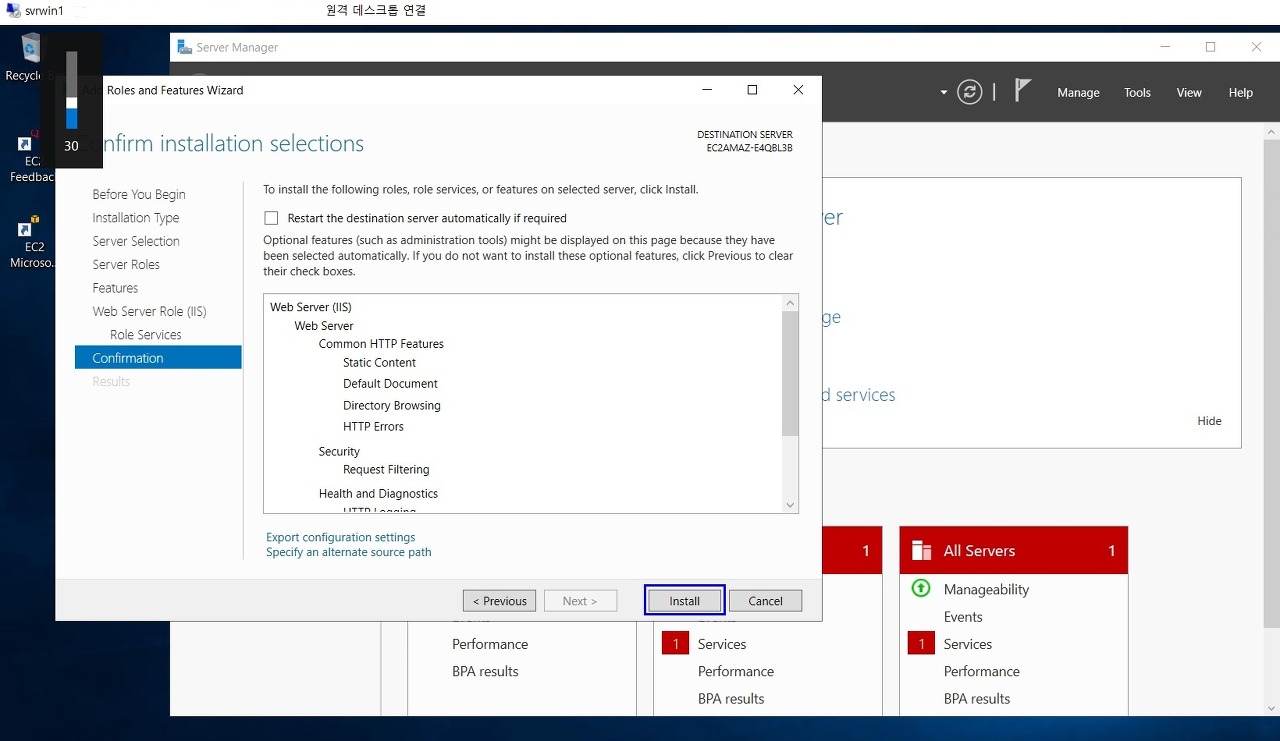Screen dimensions: 1280x741
Task: Click the Health and Diagnostics entry
Action: [378, 494]
